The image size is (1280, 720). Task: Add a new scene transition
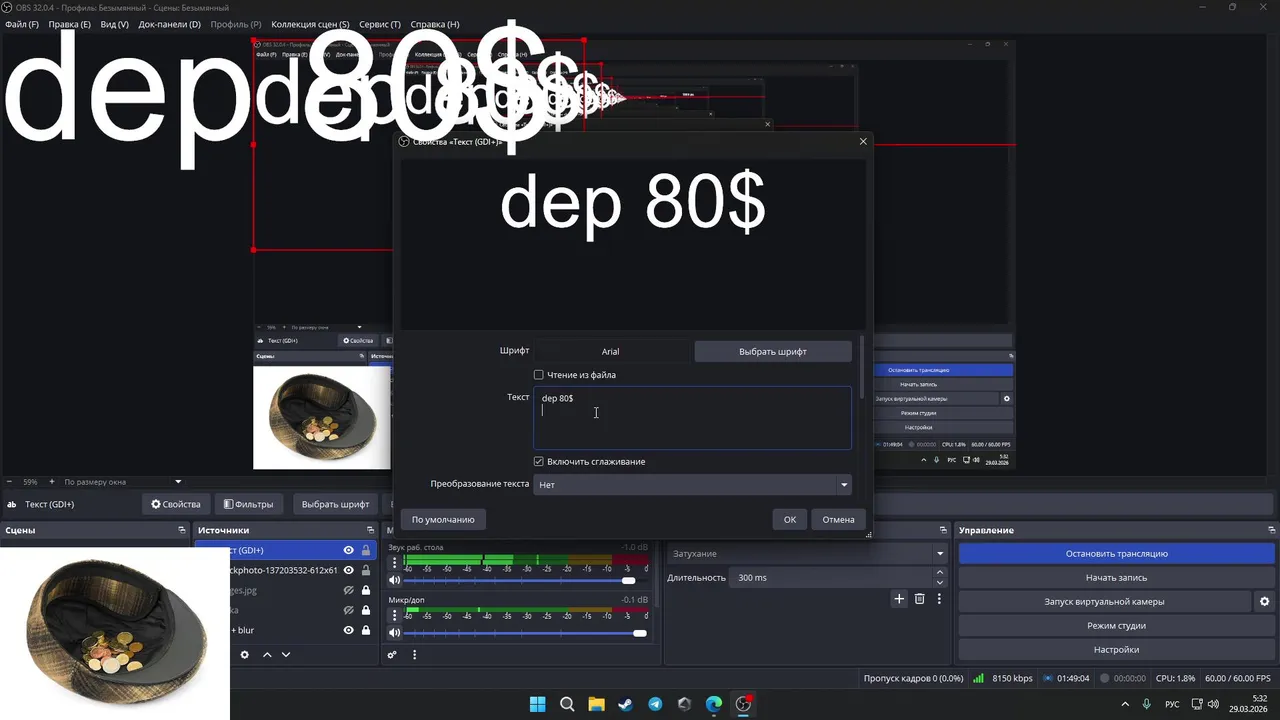click(x=899, y=599)
